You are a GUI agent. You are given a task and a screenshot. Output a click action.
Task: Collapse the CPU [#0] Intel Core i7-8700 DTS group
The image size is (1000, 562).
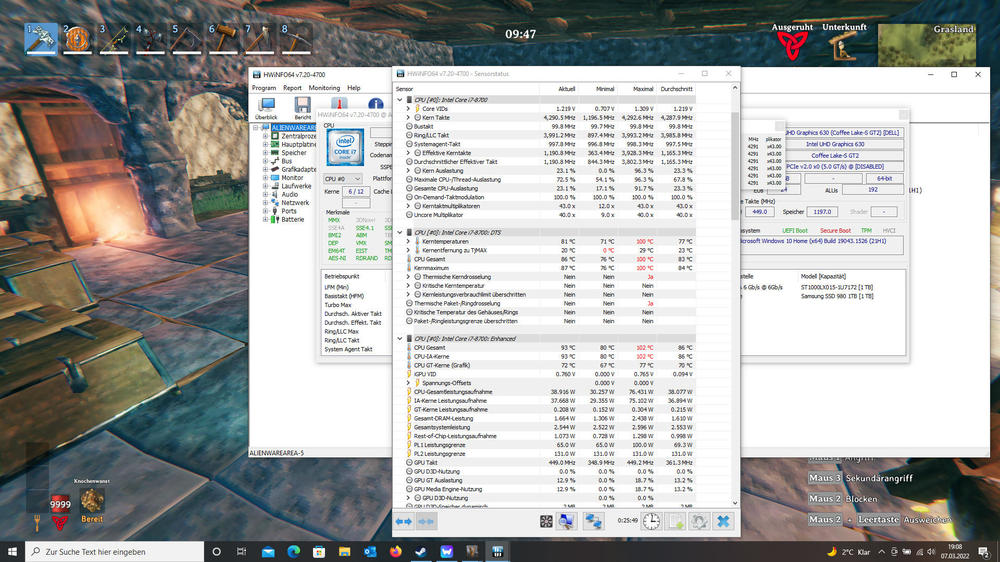click(399, 232)
